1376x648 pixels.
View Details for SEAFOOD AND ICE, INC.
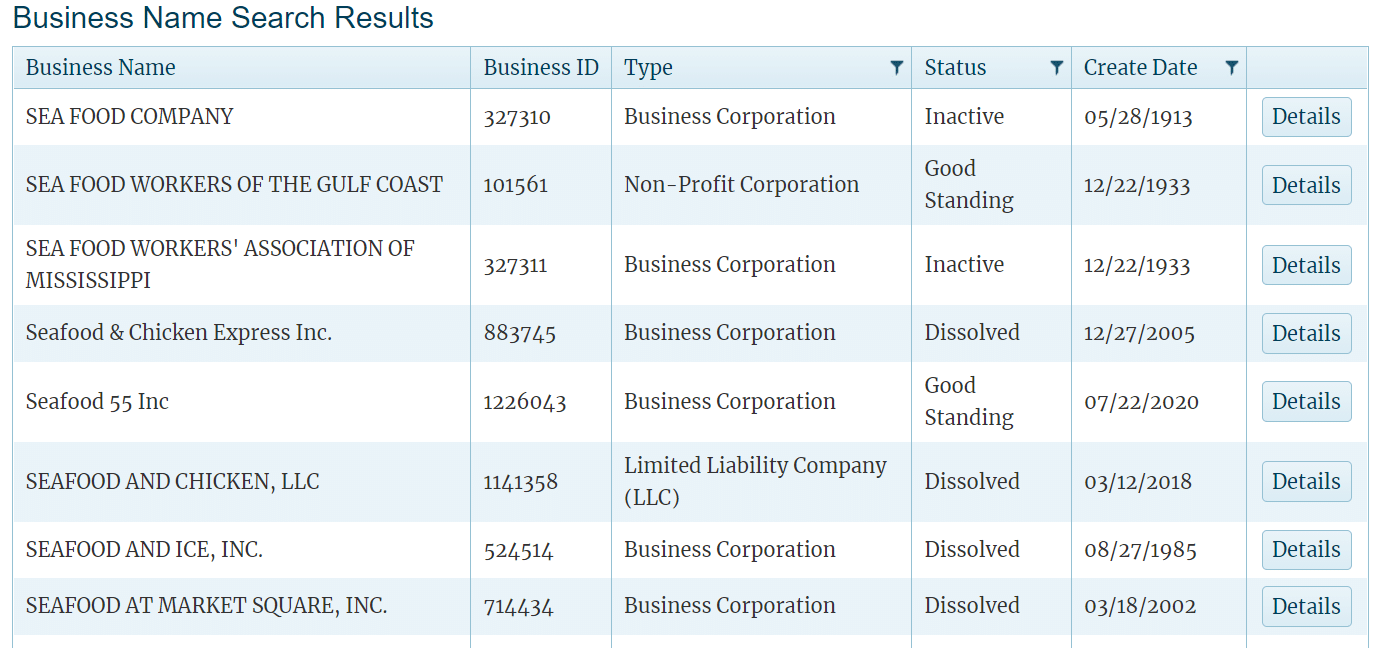[x=1306, y=549]
